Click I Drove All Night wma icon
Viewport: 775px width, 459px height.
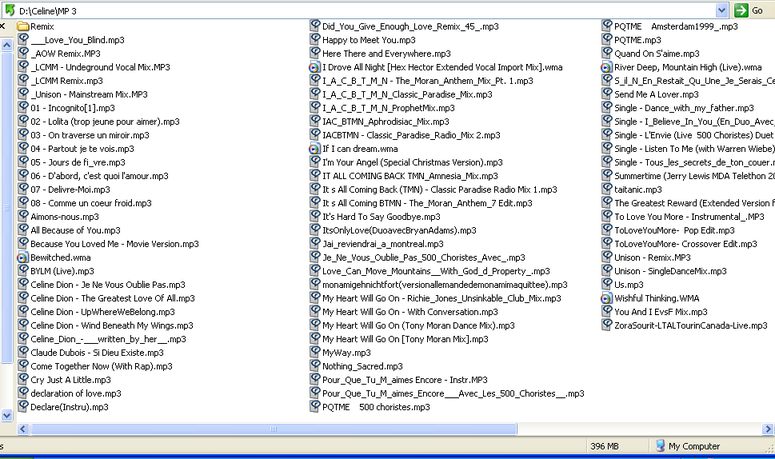point(315,67)
